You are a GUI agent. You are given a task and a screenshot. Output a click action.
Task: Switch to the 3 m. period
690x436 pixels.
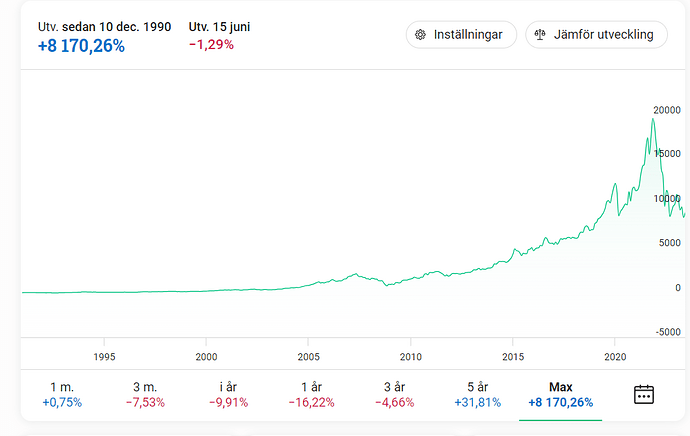(x=145, y=394)
